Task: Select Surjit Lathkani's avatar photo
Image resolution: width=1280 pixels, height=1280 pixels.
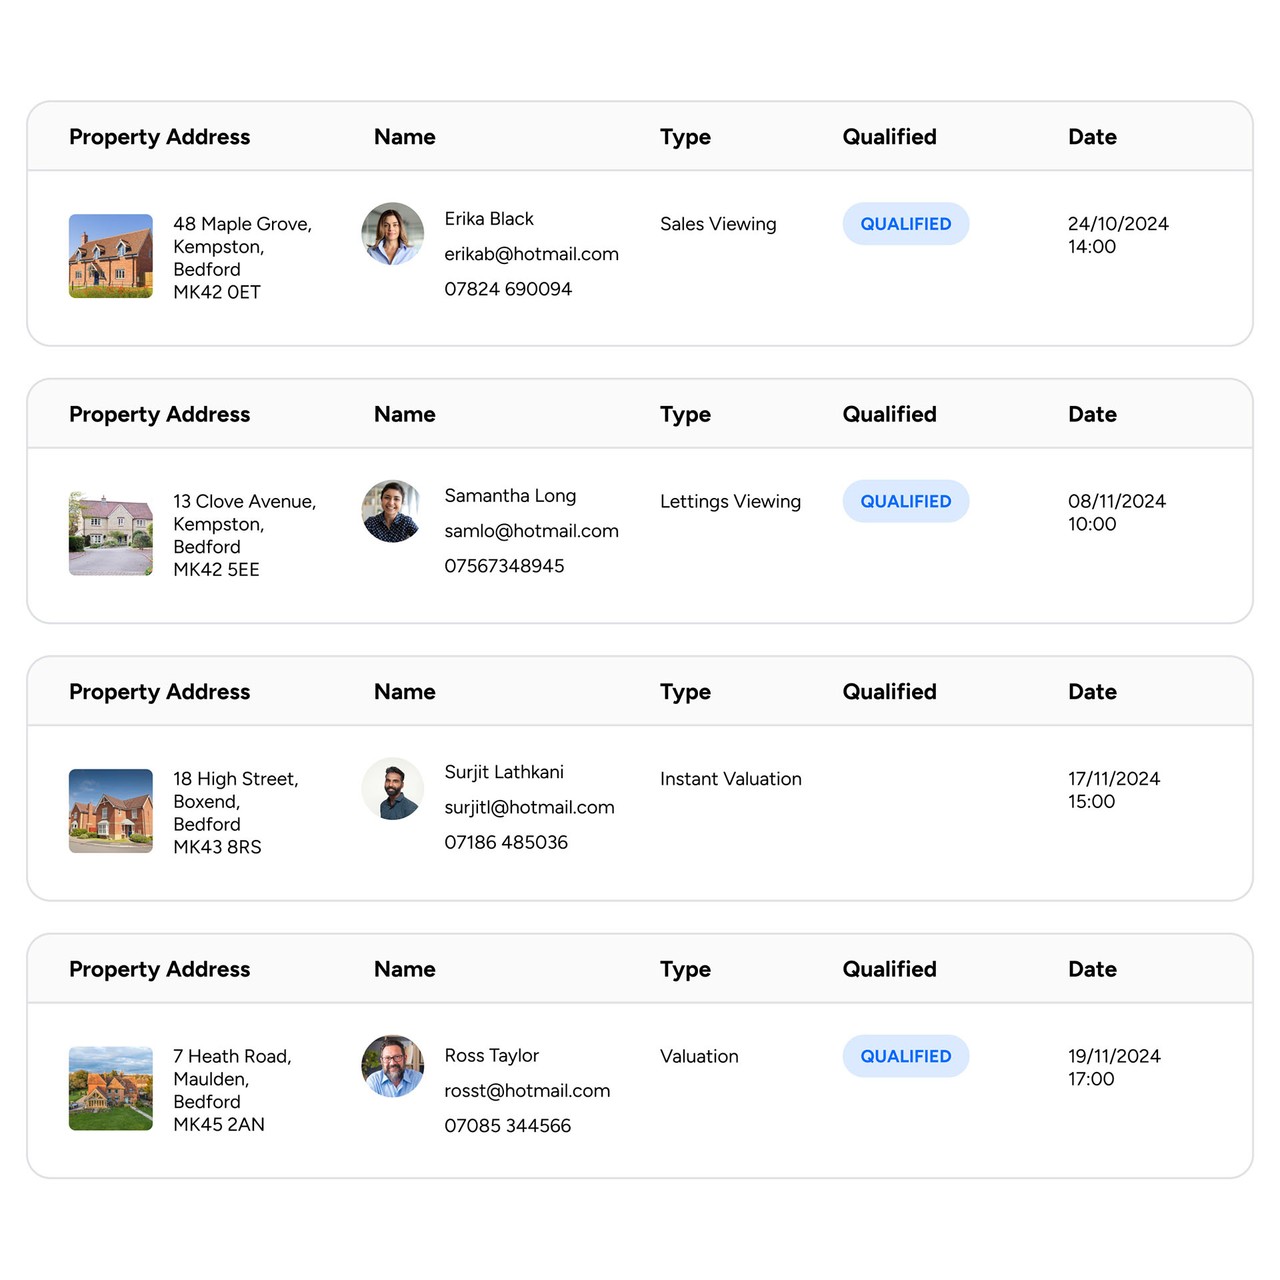Action: click(392, 789)
